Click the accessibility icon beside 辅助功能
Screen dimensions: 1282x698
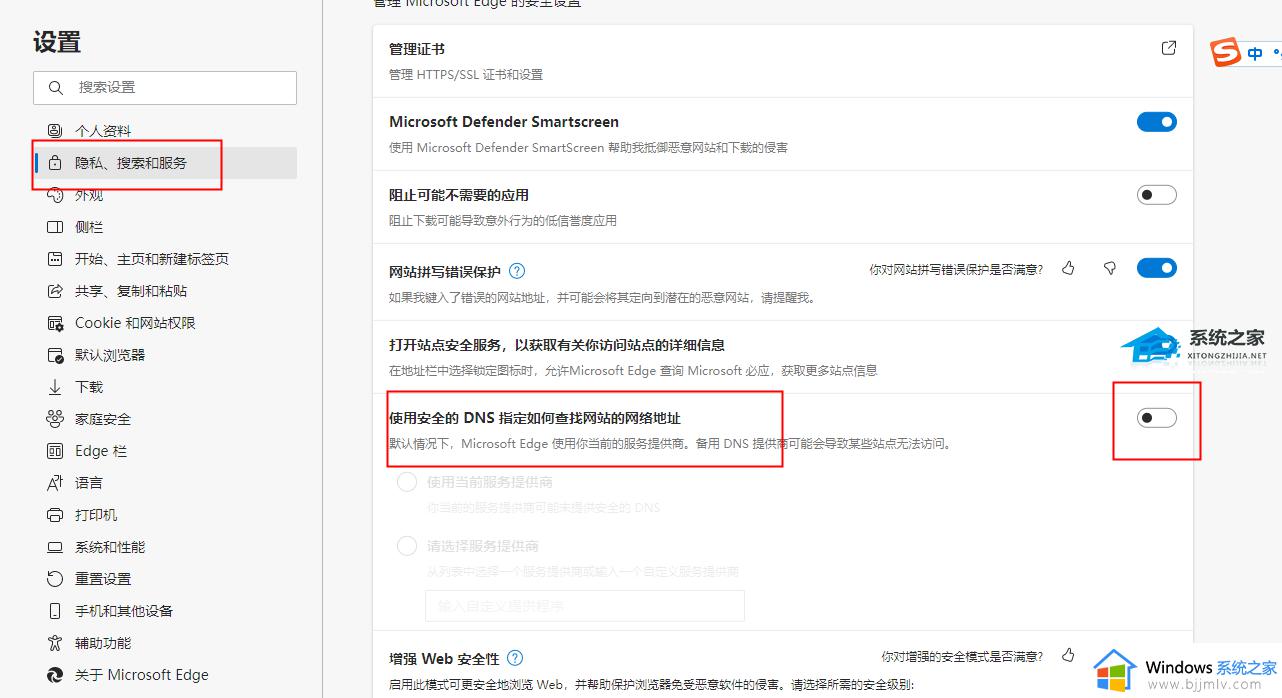(55, 643)
